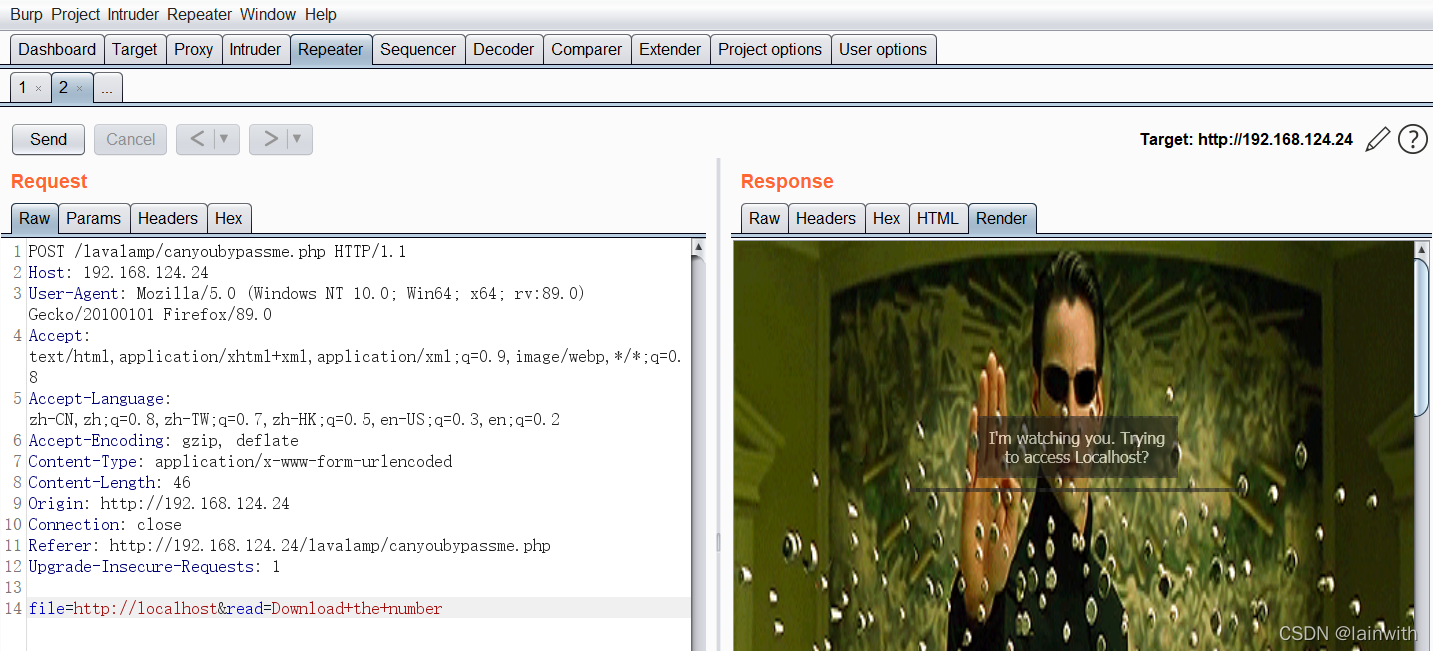The width and height of the screenshot is (1433, 651).
Task: Select the response HTML tab
Action: [x=938, y=218]
